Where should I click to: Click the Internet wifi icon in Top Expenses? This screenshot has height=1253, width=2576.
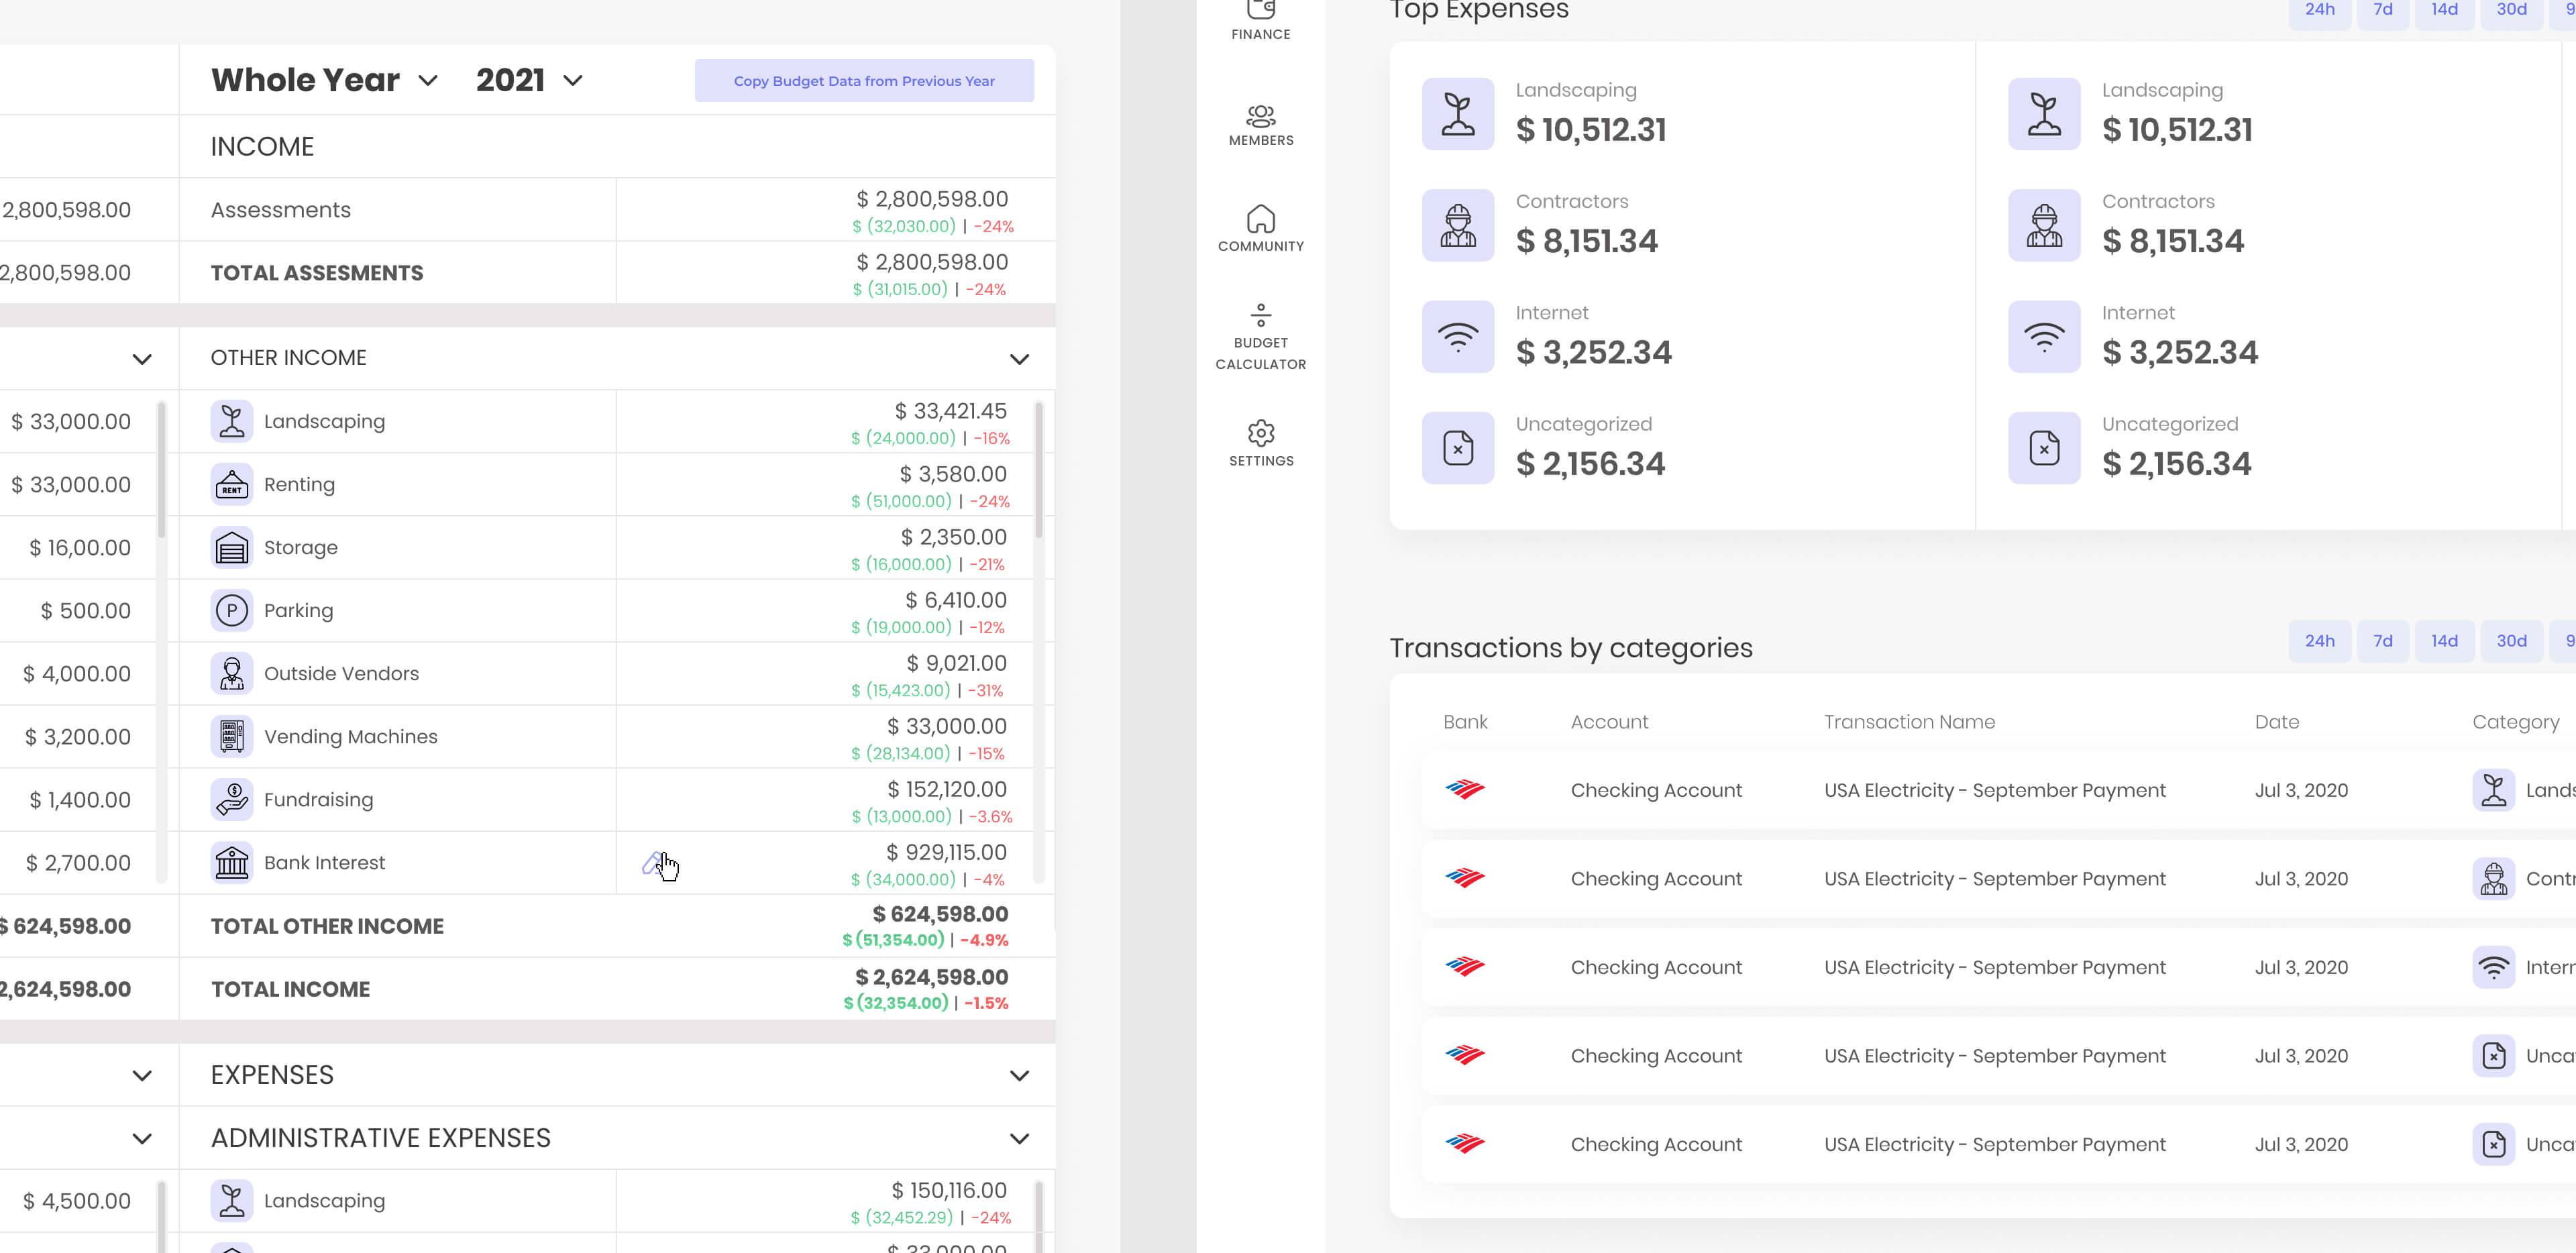click(1457, 337)
